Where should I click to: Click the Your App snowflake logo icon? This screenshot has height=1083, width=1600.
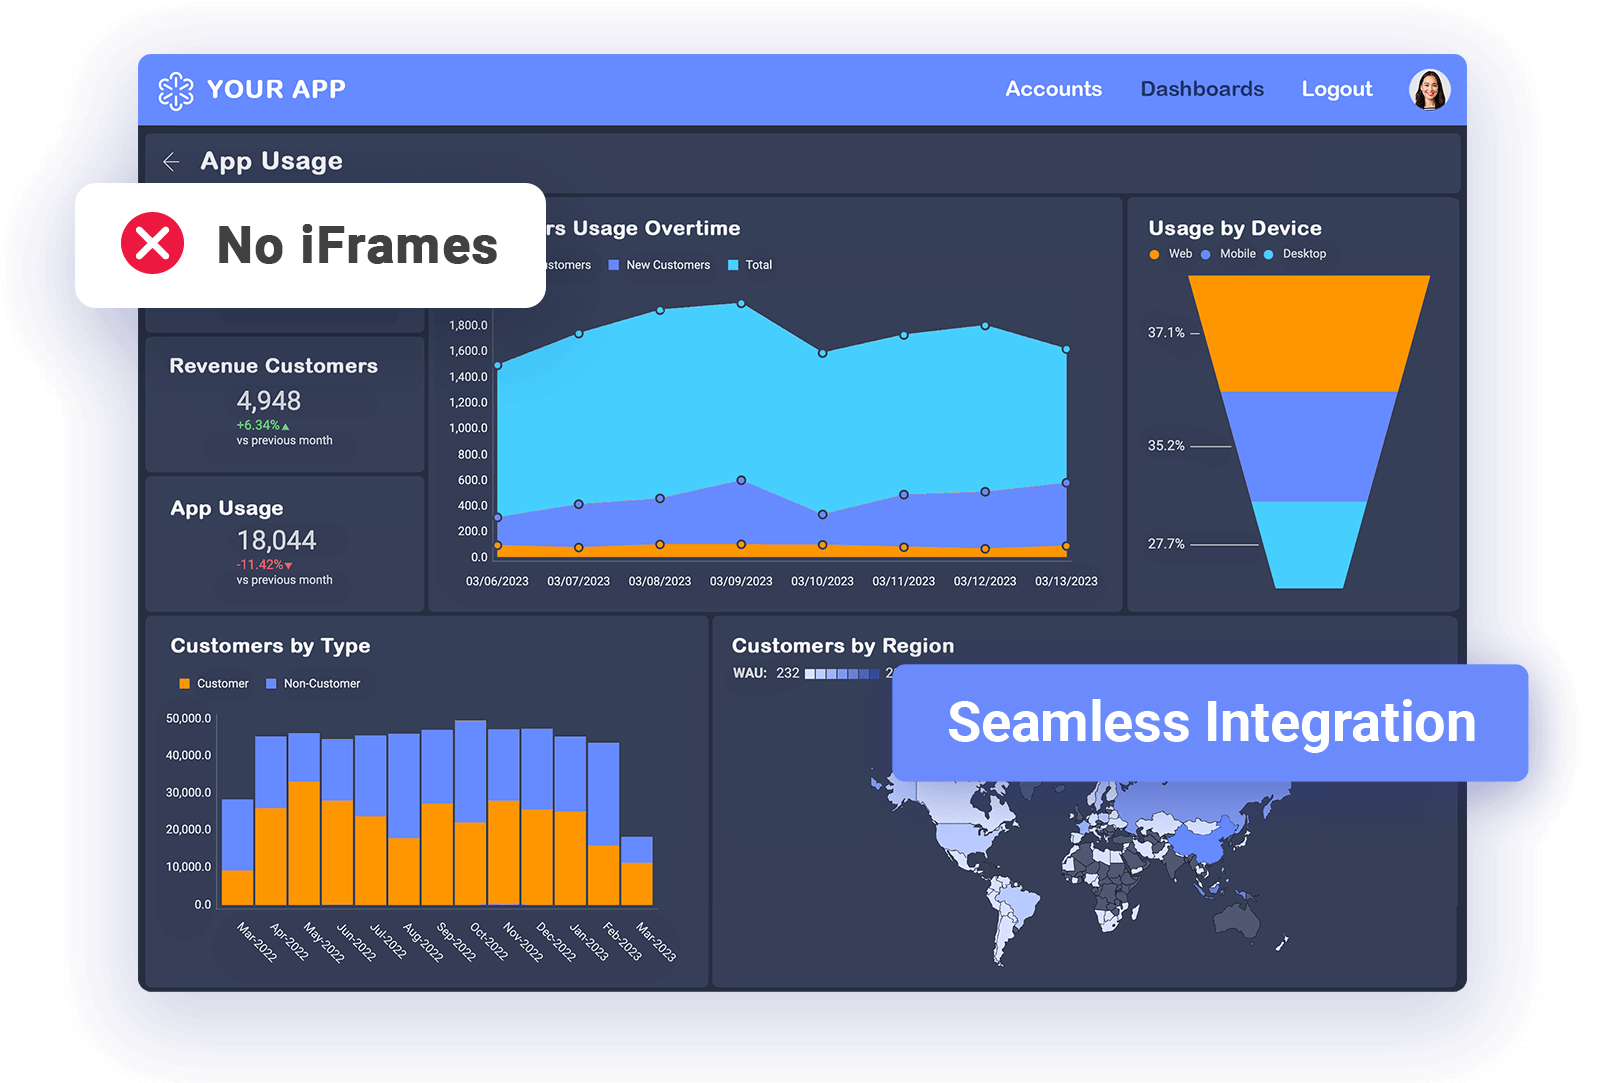176,90
